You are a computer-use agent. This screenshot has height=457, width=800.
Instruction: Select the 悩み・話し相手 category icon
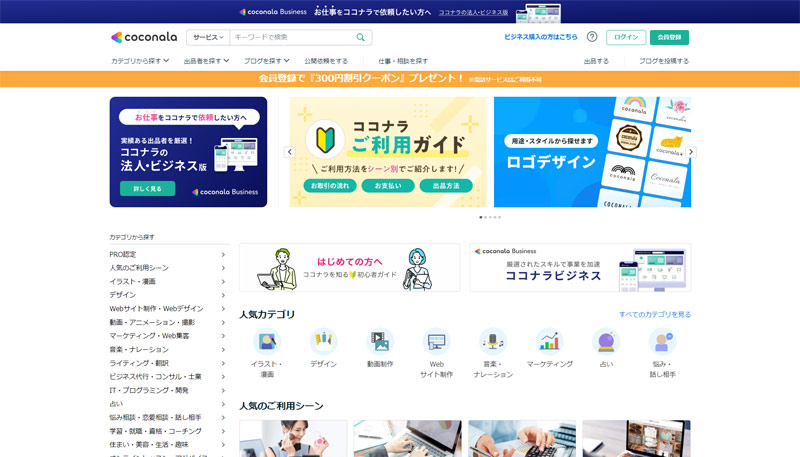[662, 341]
